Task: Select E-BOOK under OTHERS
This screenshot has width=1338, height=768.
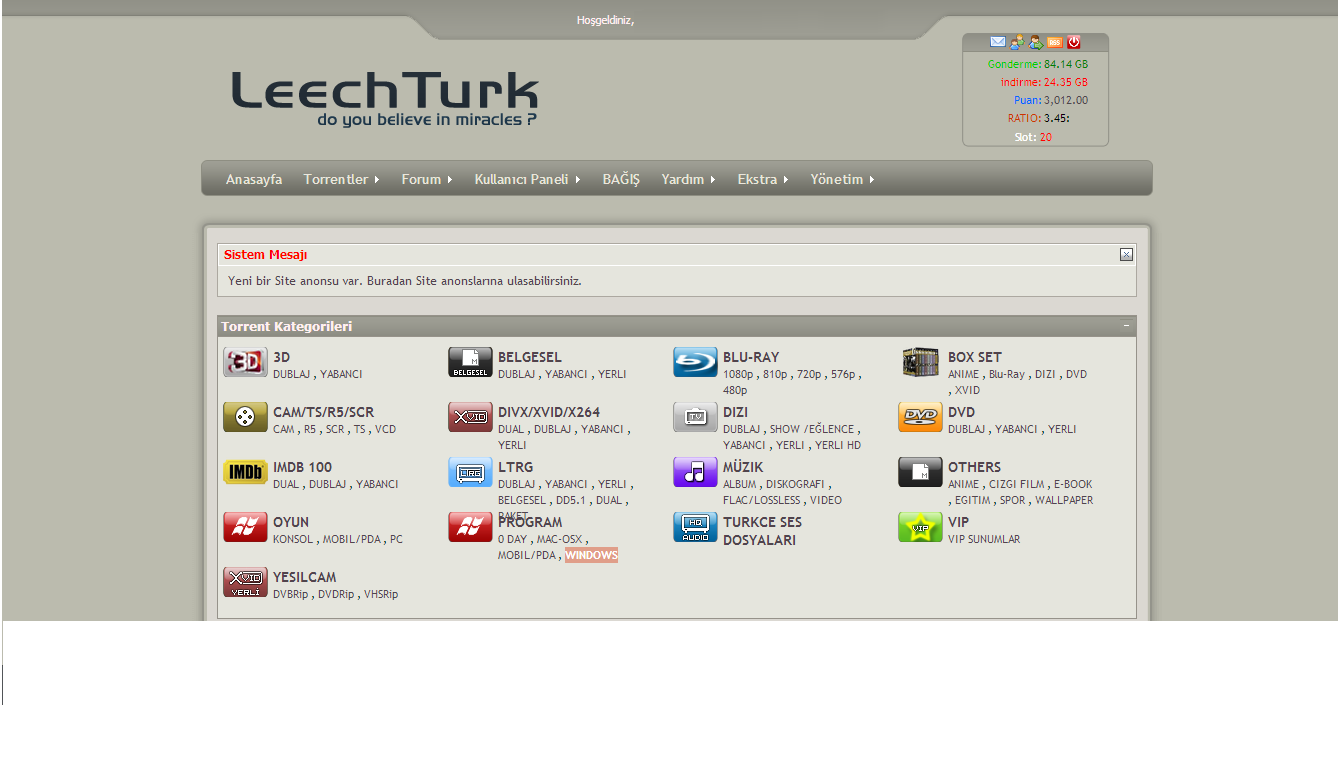Action: (x=1073, y=484)
